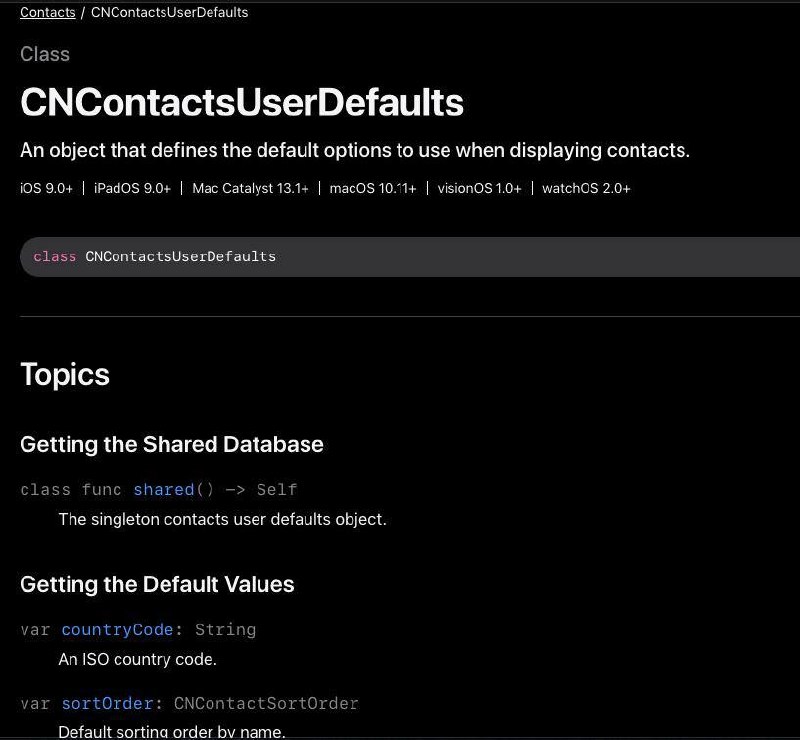Click the visionOS 1.0+ availability label
Image resolution: width=800 pixels, height=740 pixels.
[x=480, y=188]
